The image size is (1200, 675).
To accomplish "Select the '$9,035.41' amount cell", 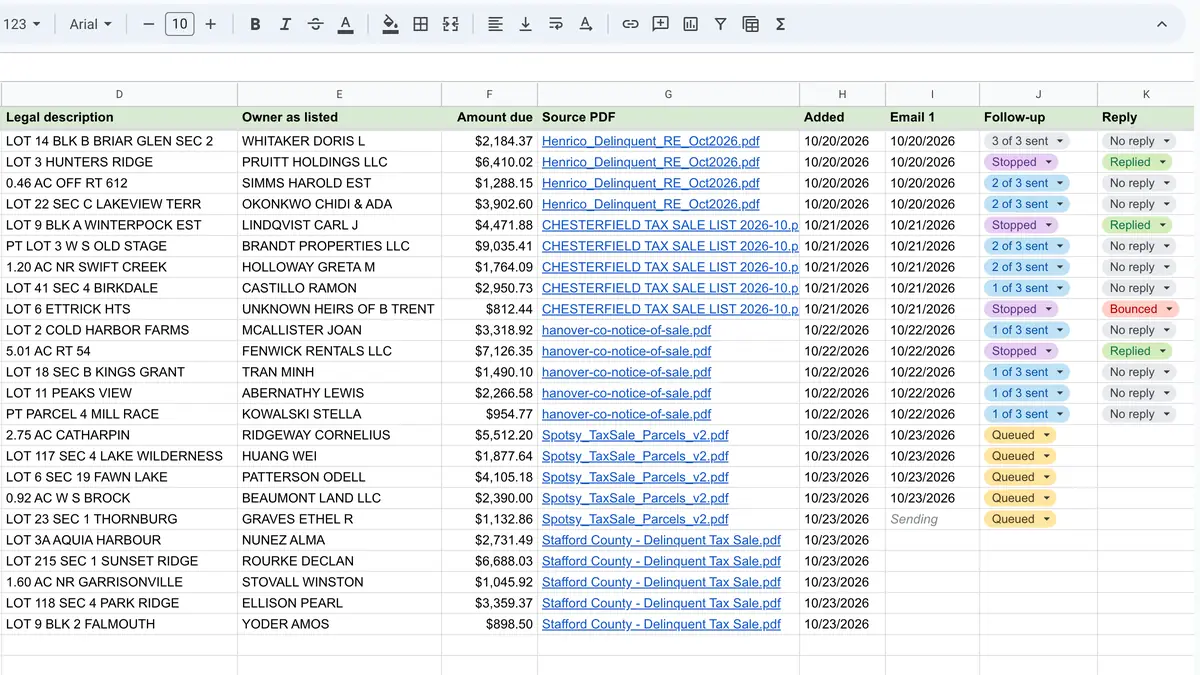I will pos(489,246).
